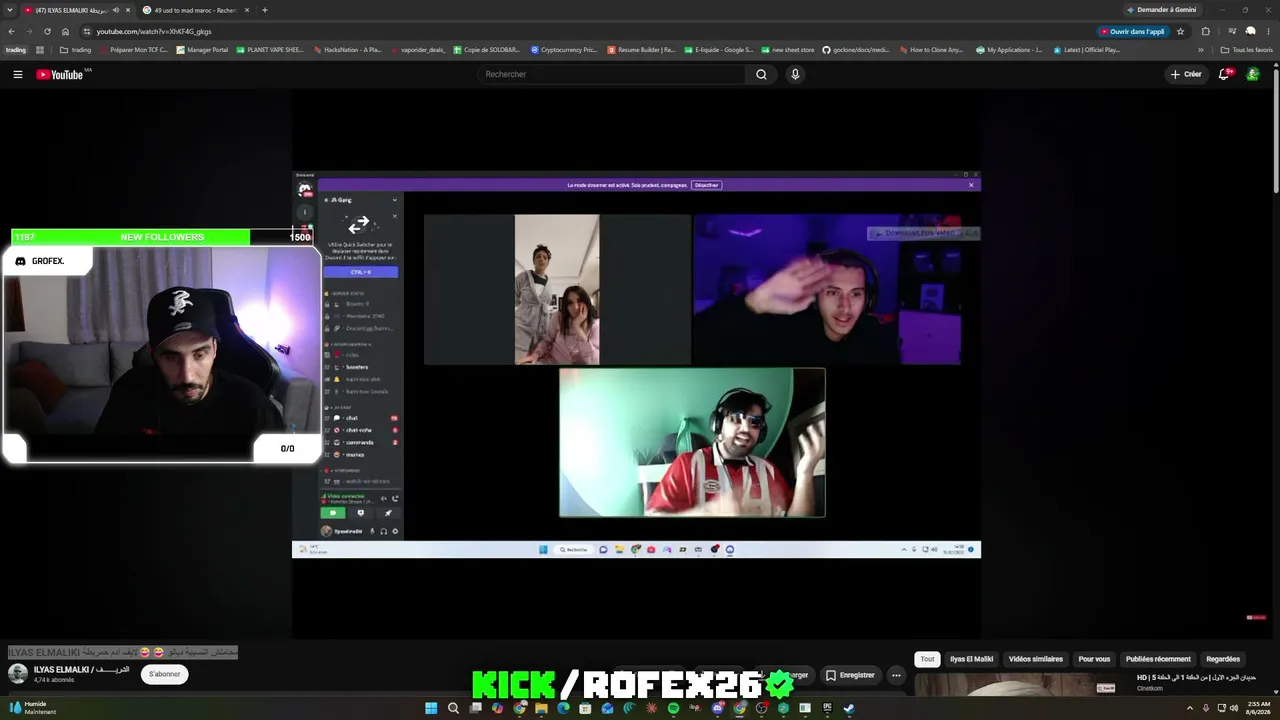Click 'Ouvrir dans l'appli' button
Image resolution: width=1280 pixels, height=720 pixels.
pyautogui.click(x=1133, y=31)
